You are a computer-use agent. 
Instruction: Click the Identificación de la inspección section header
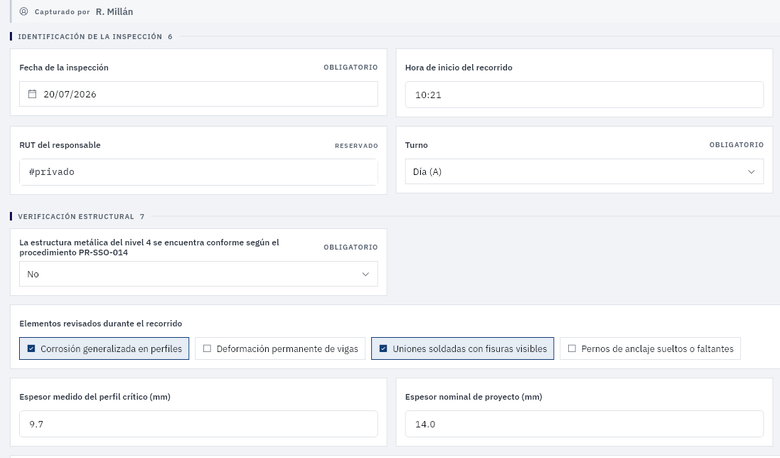90,36
